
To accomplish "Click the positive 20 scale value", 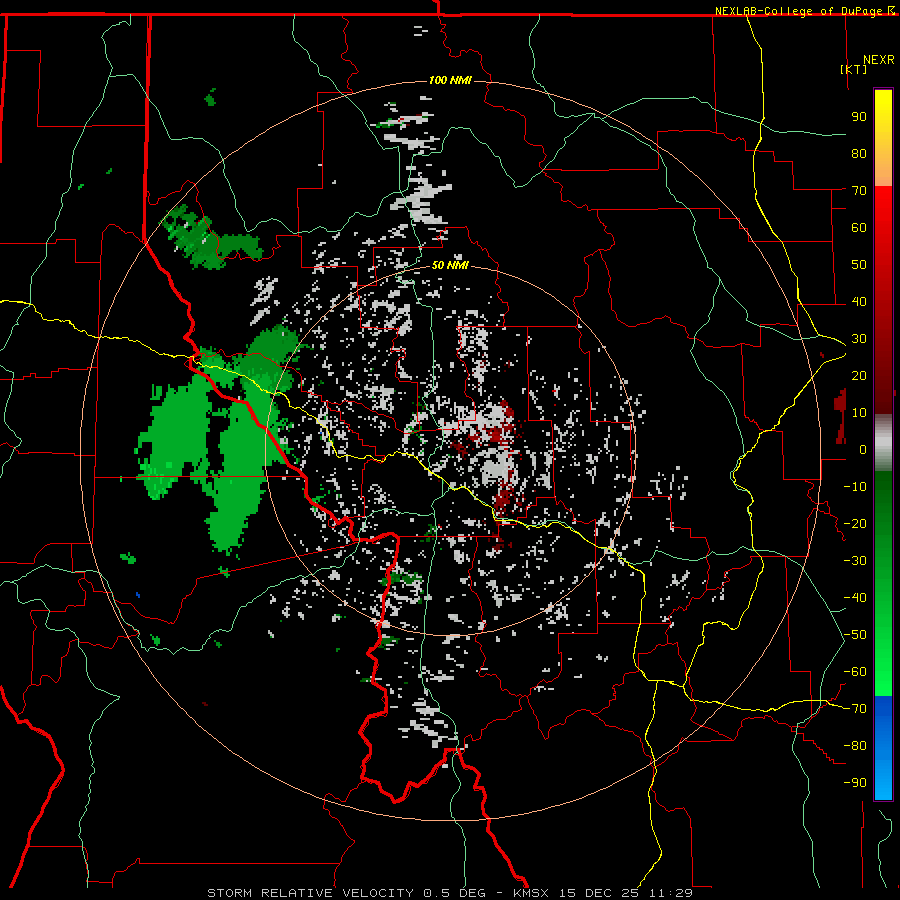I will pyautogui.click(x=859, y=375).
